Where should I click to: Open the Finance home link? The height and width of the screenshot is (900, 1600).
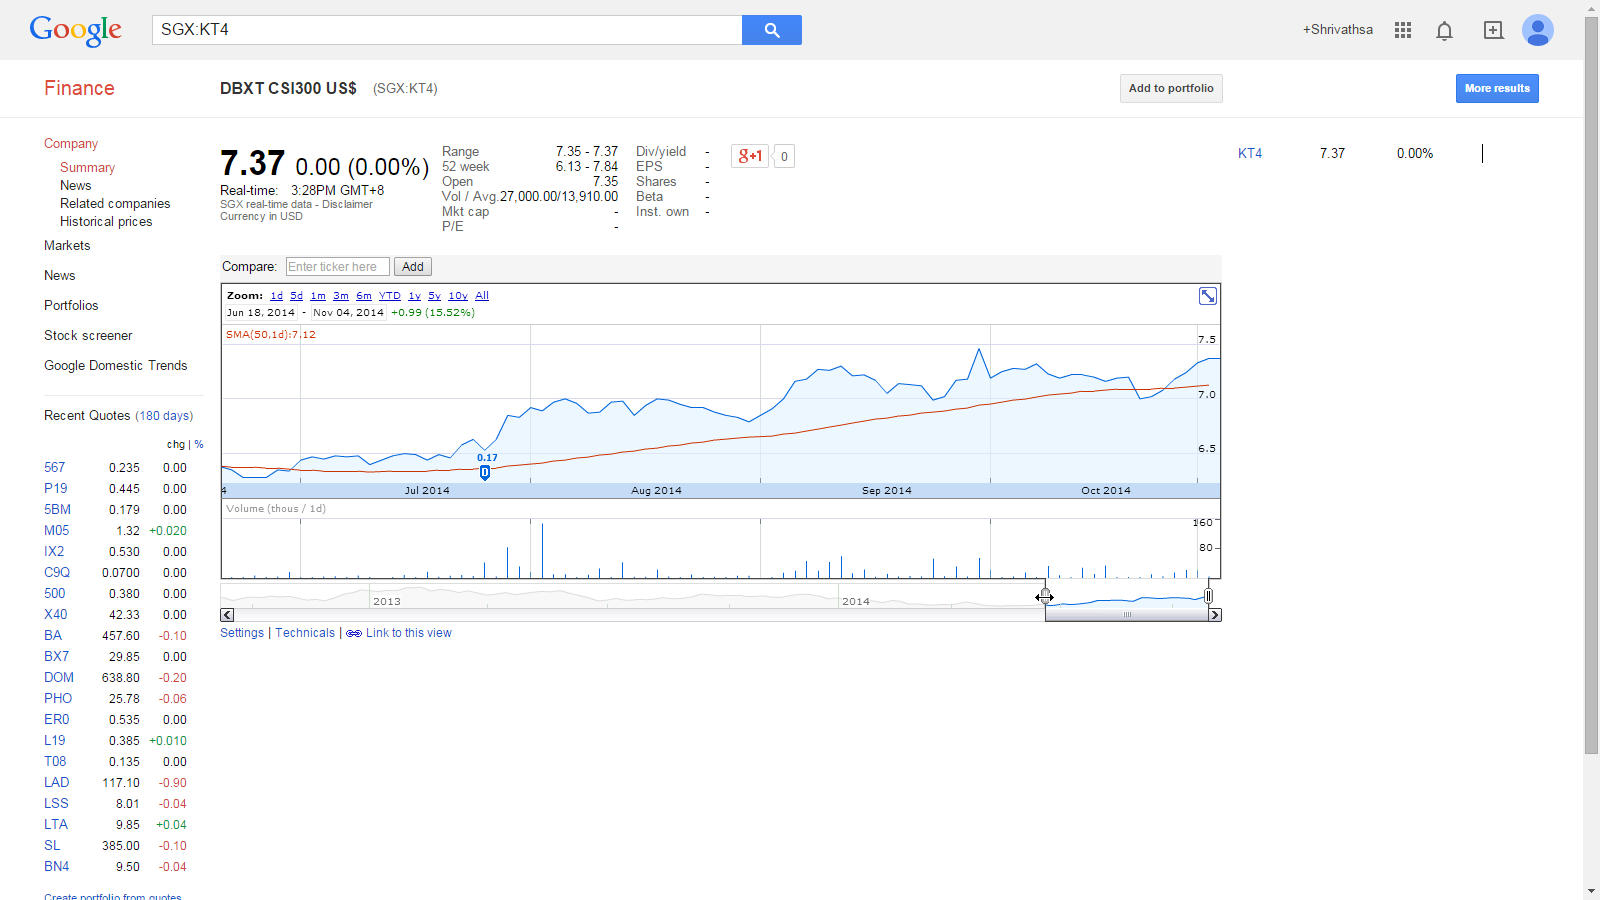[x=79, y=88]
